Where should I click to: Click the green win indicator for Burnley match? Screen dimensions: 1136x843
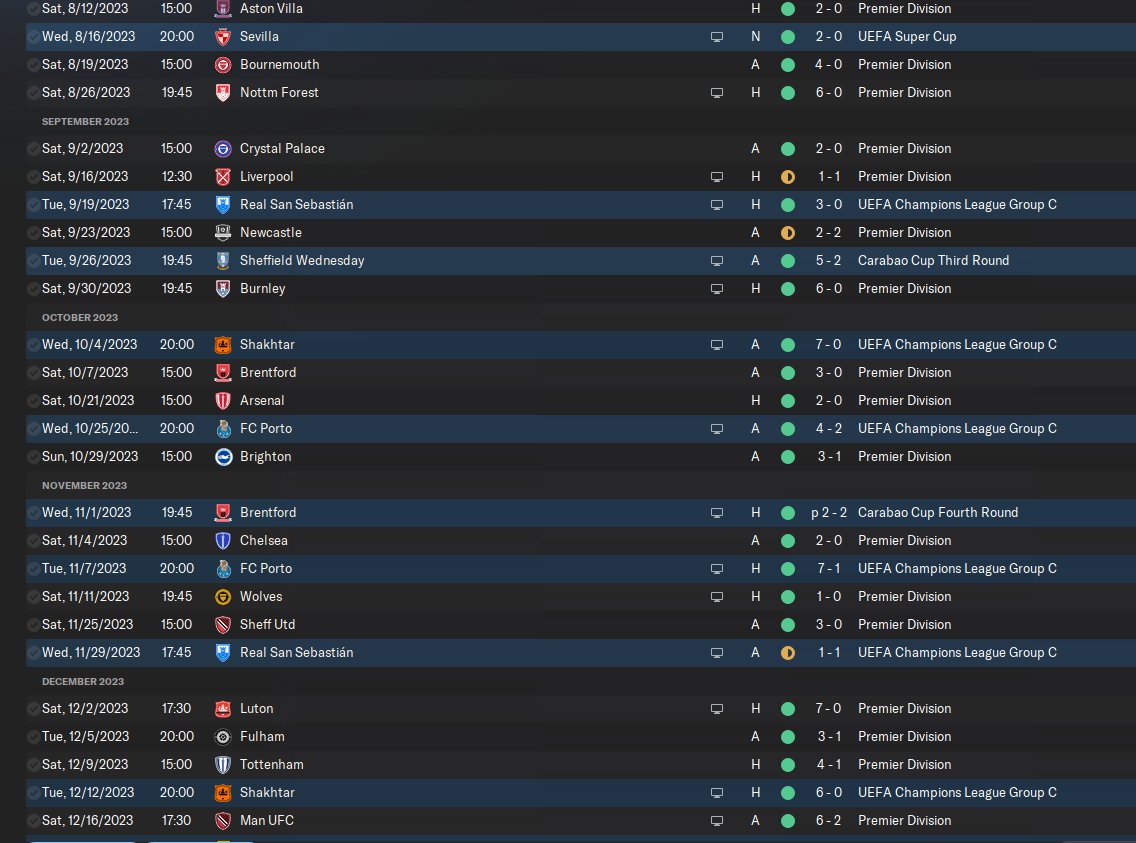pyautogui.click(x=788, y=289)
